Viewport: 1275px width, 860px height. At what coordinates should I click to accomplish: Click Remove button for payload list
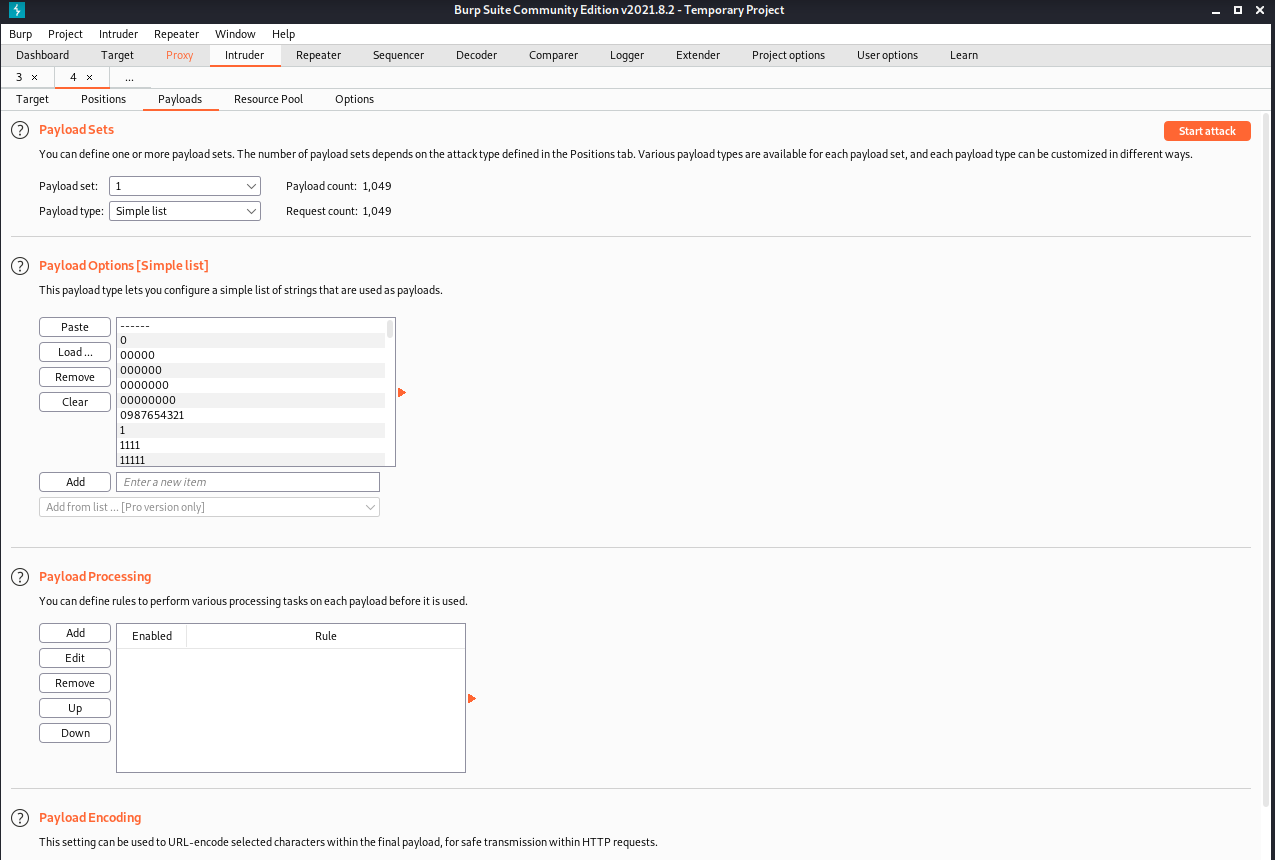(x=75, y=377)
